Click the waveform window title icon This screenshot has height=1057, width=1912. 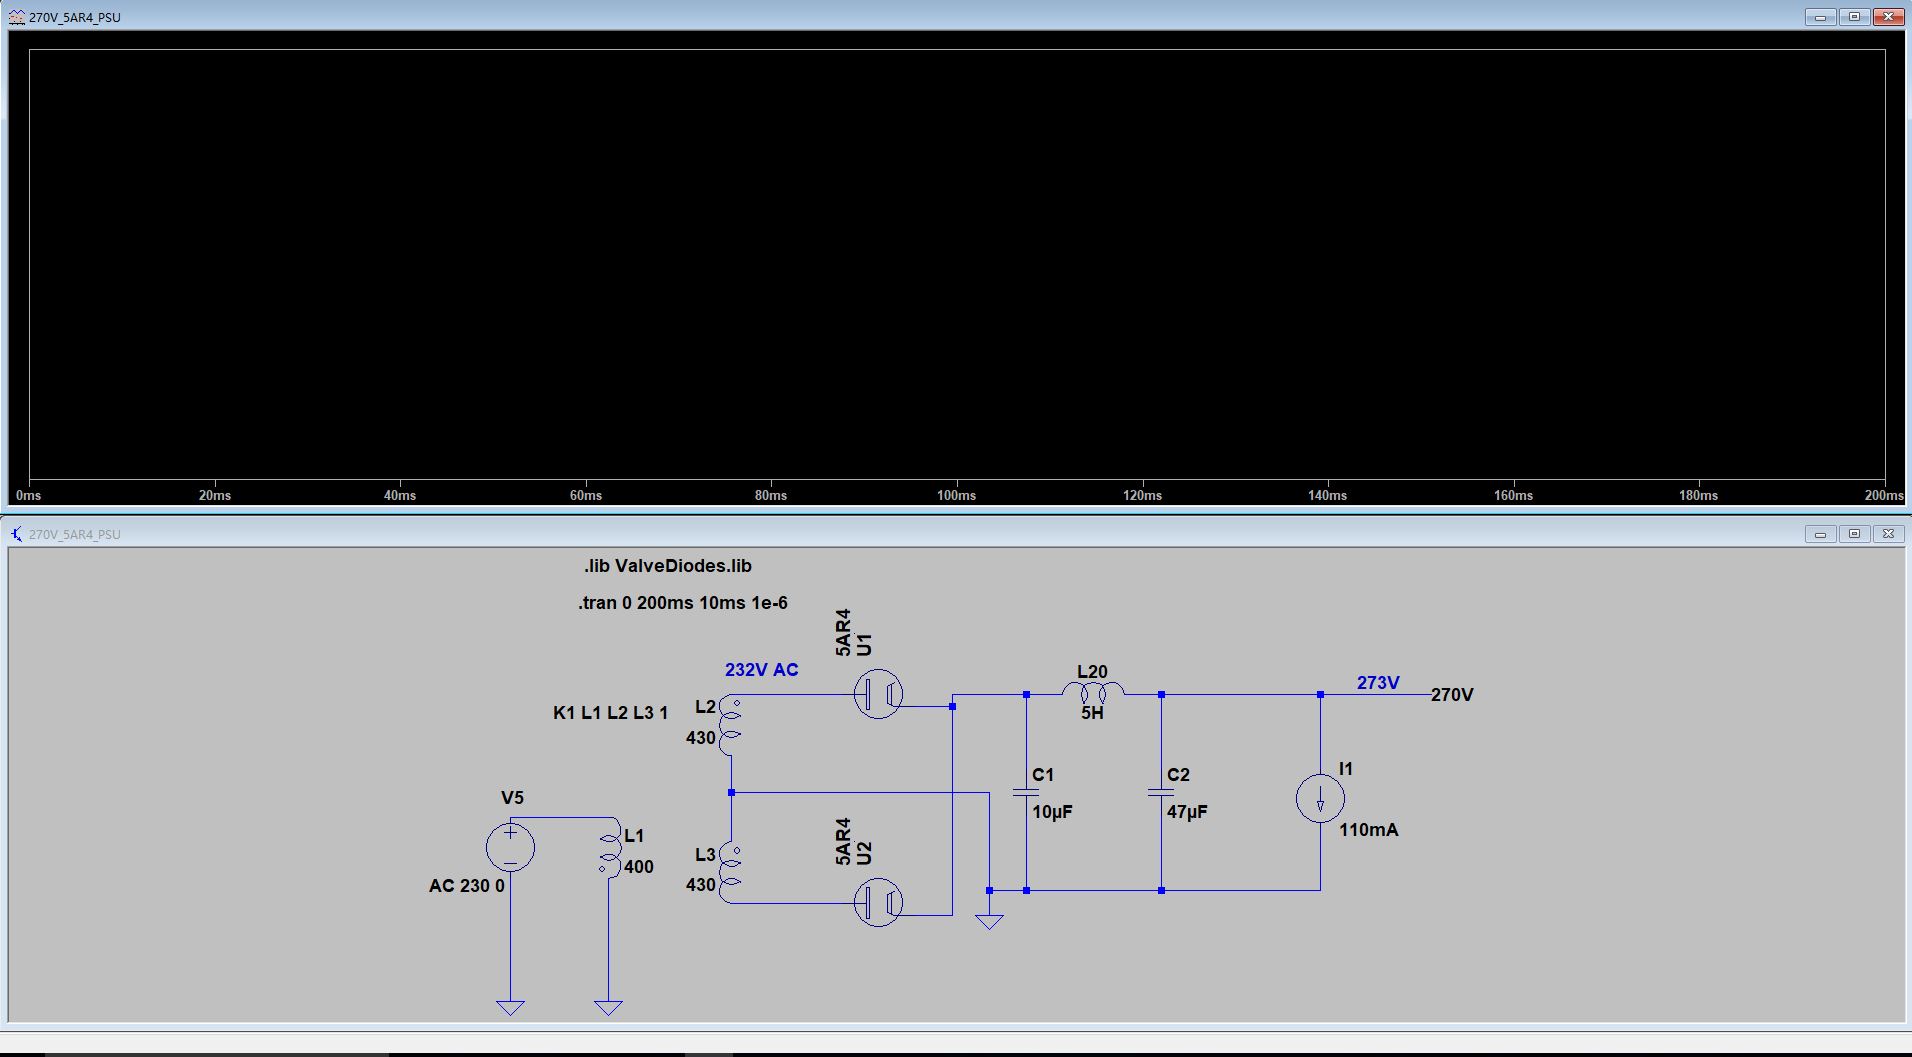click(x=18, y=17)
